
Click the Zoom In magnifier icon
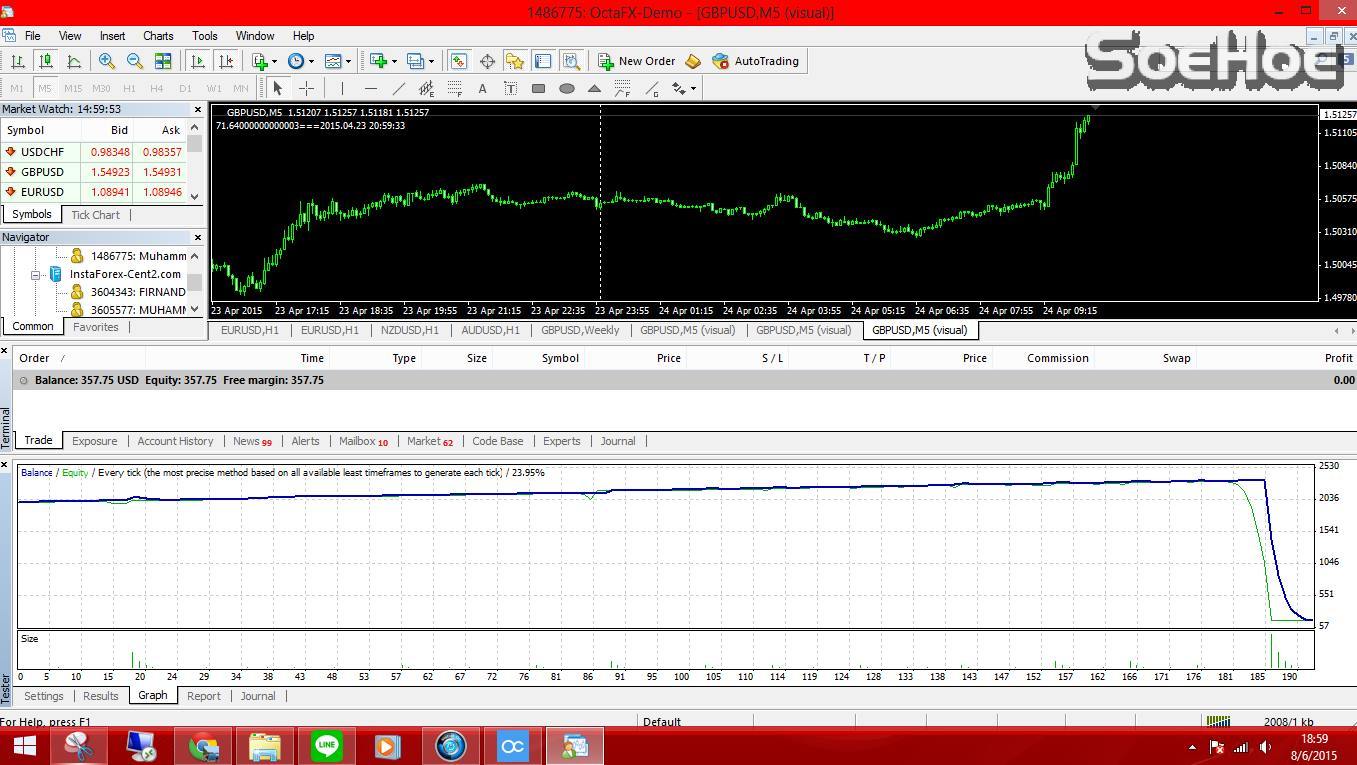(x=106, y=61)
